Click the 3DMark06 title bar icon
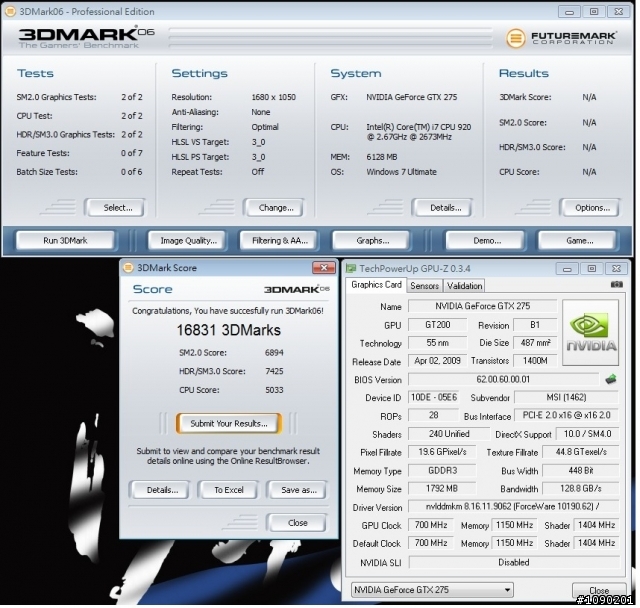Viewport: 640px width, 608px height. (11, 11)
